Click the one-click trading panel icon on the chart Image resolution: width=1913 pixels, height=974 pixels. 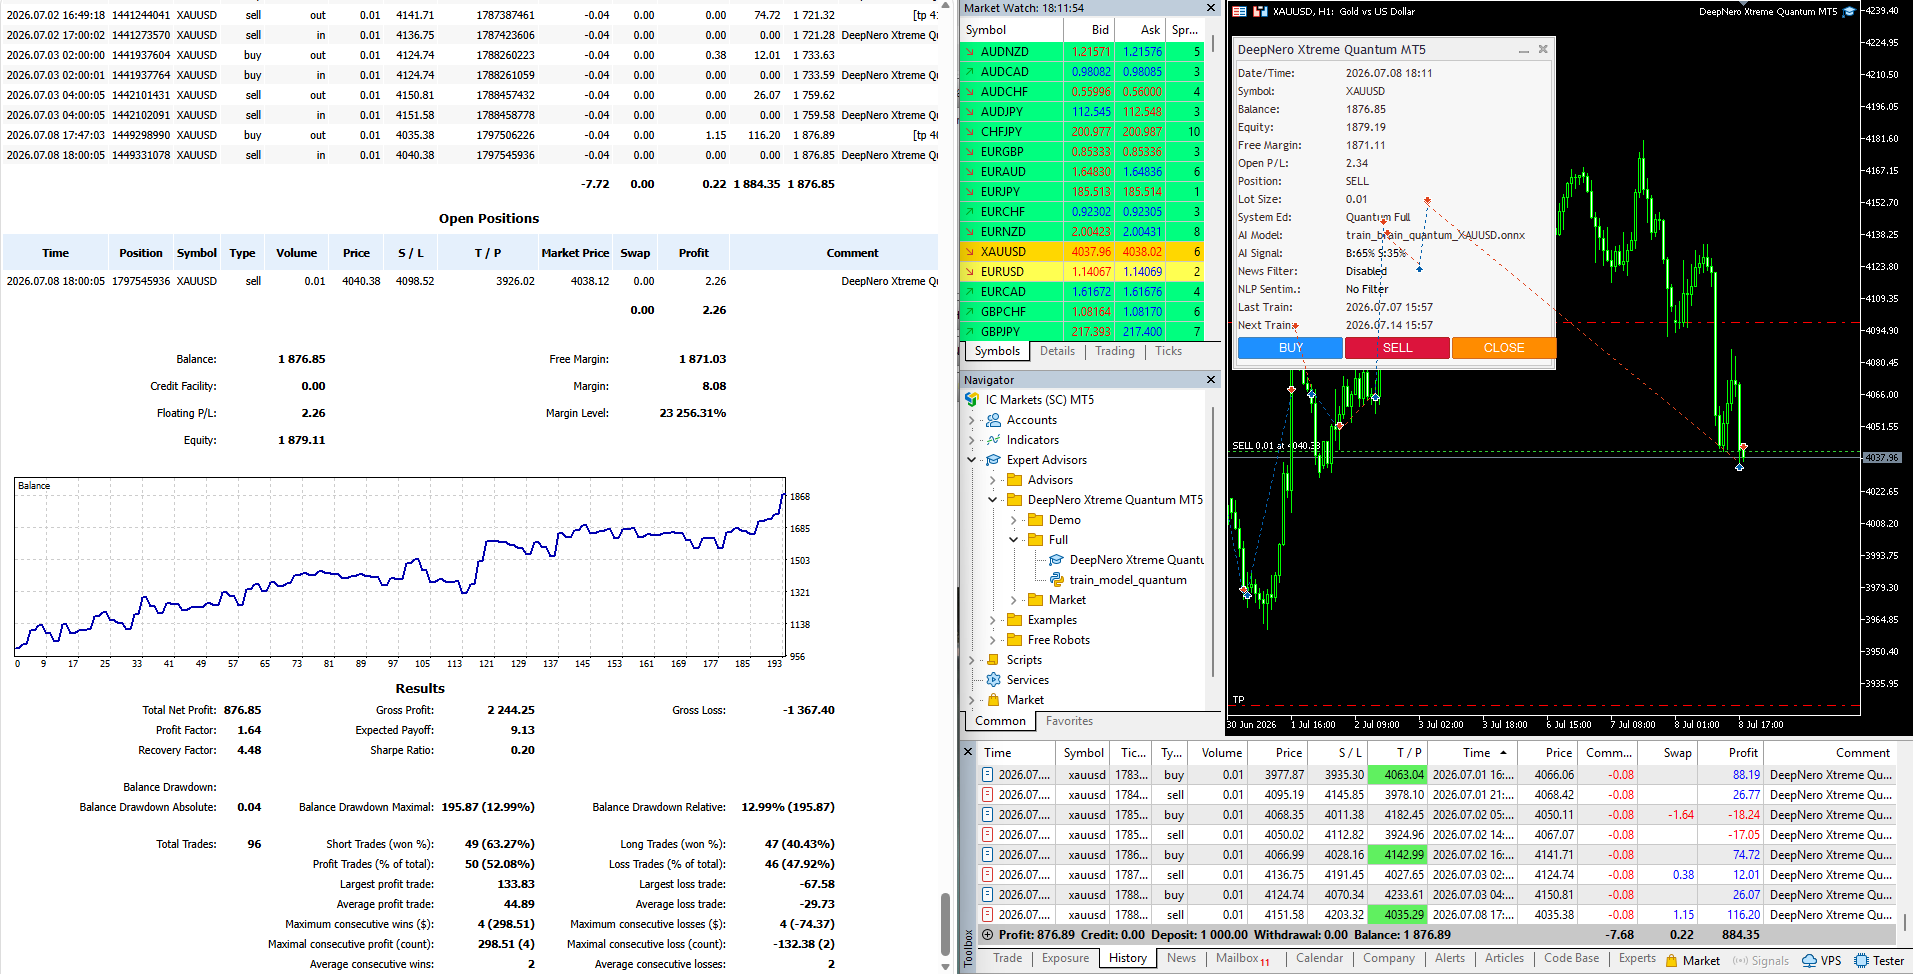[1240, 12]
